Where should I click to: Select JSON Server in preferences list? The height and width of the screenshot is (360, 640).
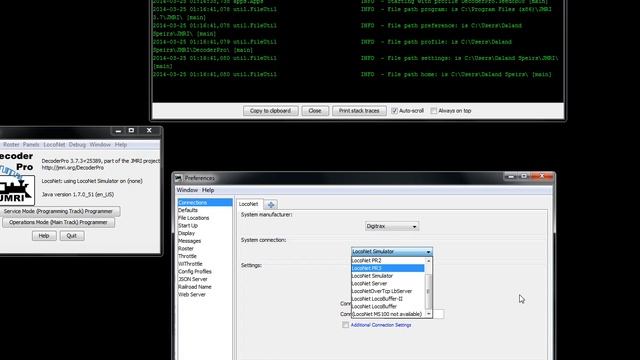click(x=205, y=279)
